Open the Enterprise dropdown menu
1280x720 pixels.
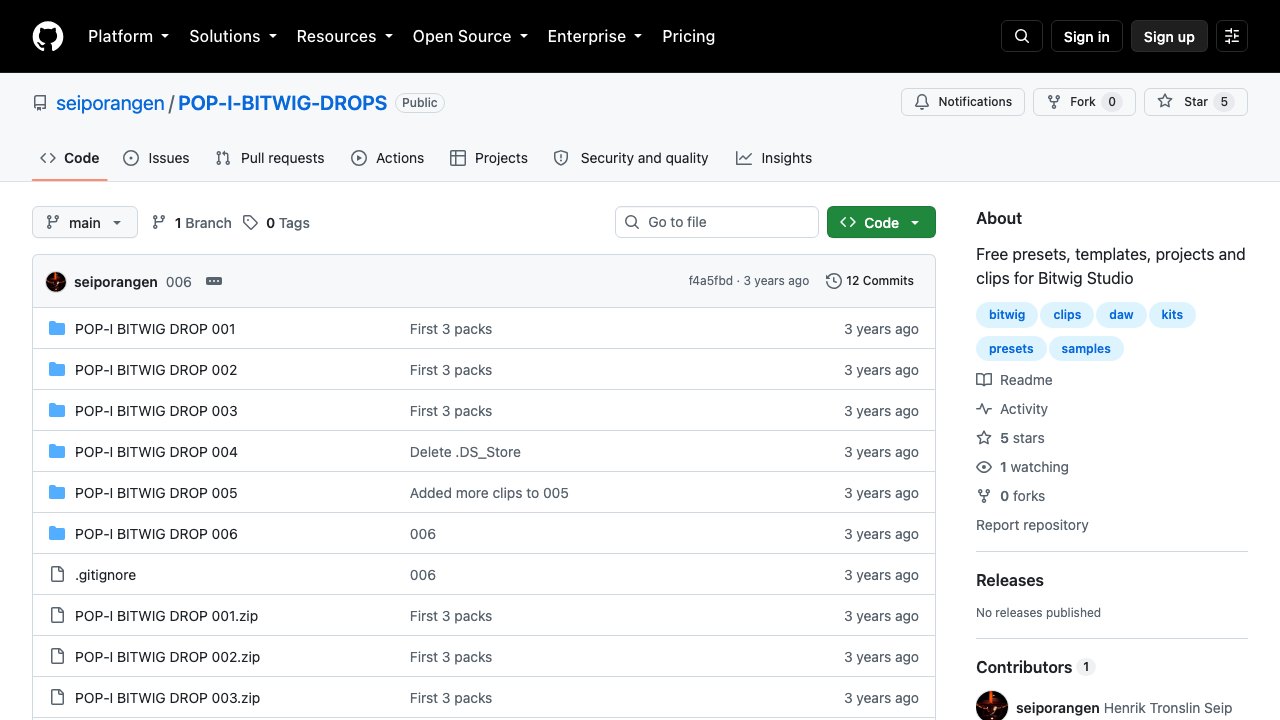click(x=595, y=36)
